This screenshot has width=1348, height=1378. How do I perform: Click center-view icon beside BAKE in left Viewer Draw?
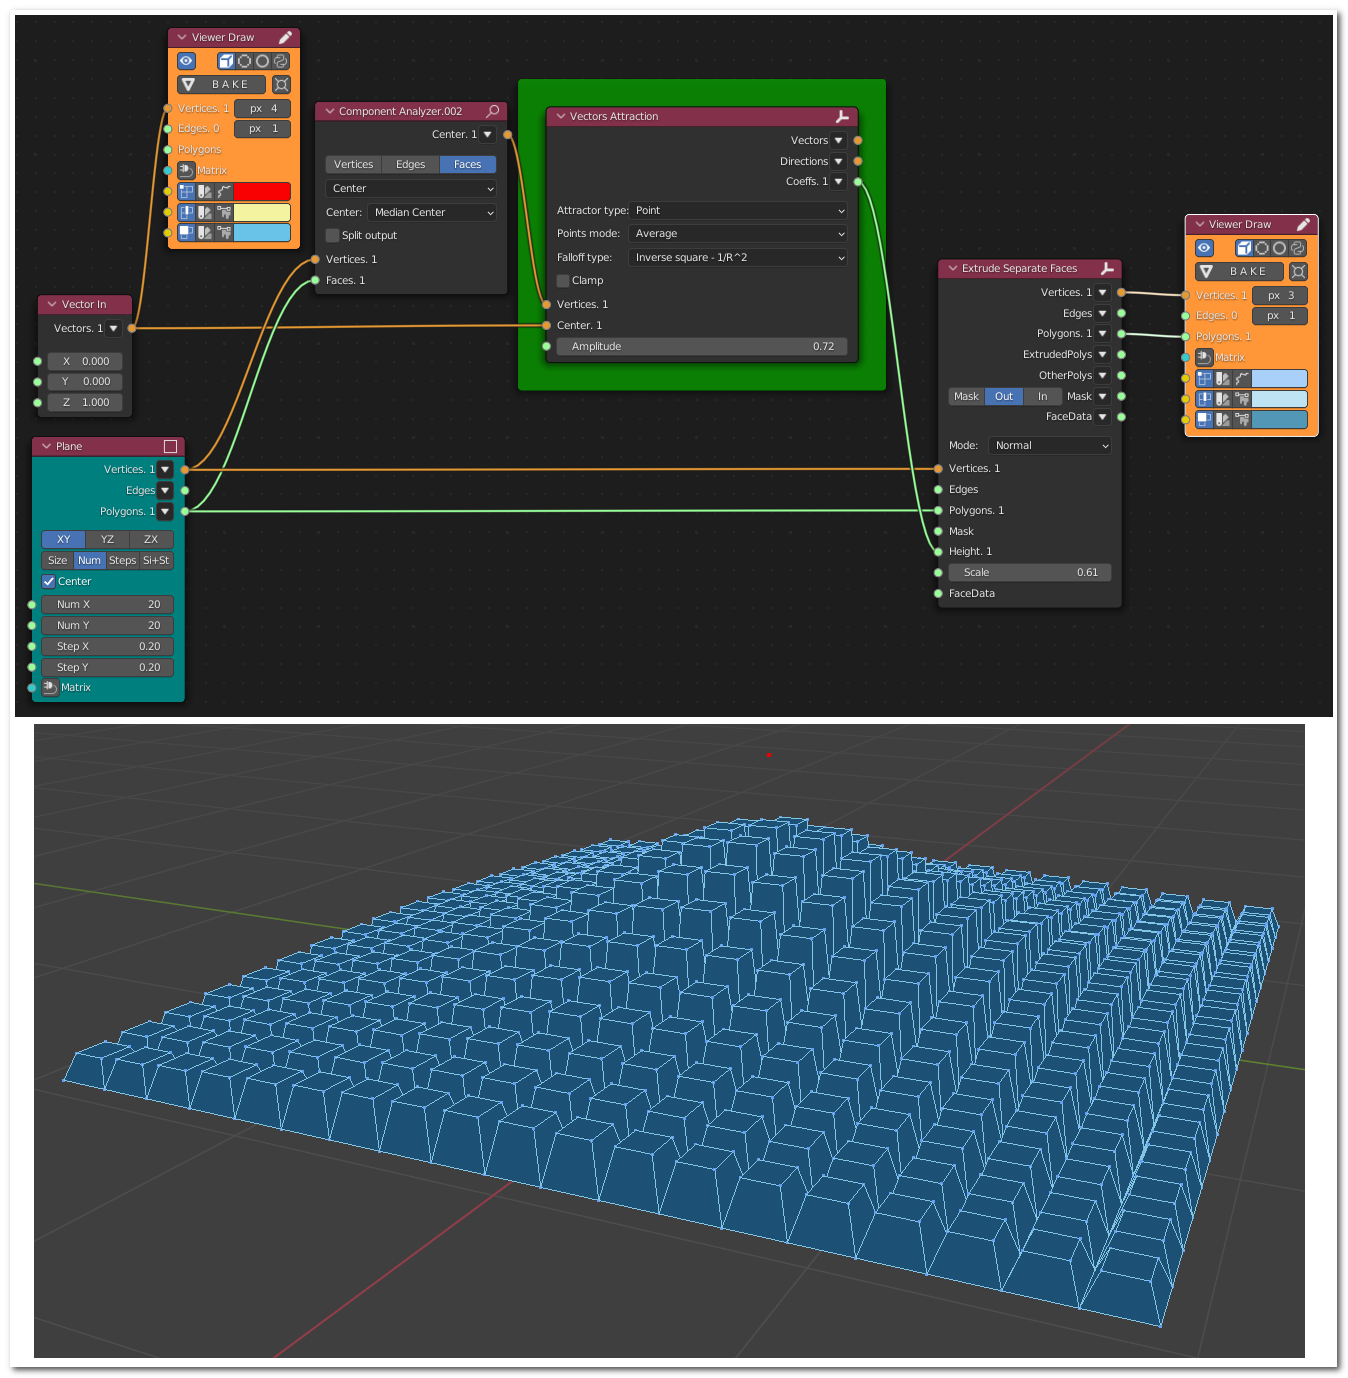coord(281,85)
